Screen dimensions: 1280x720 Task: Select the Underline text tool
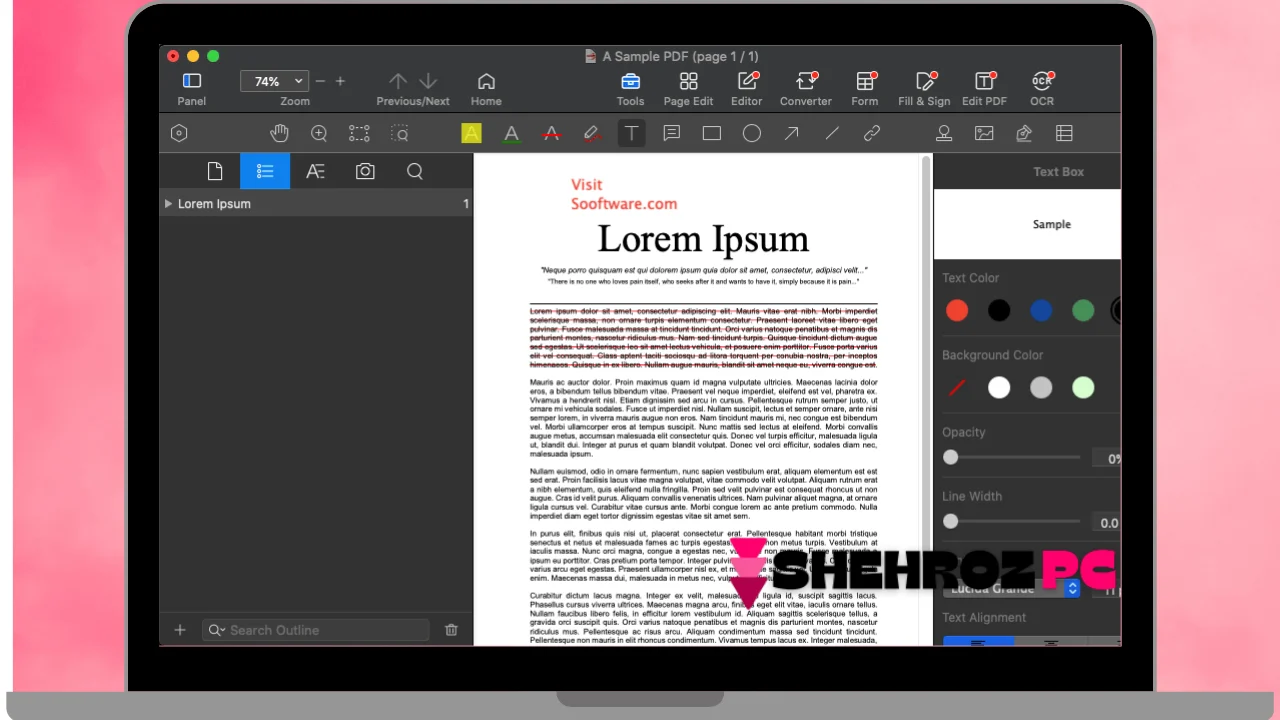(x=511, y=133)
